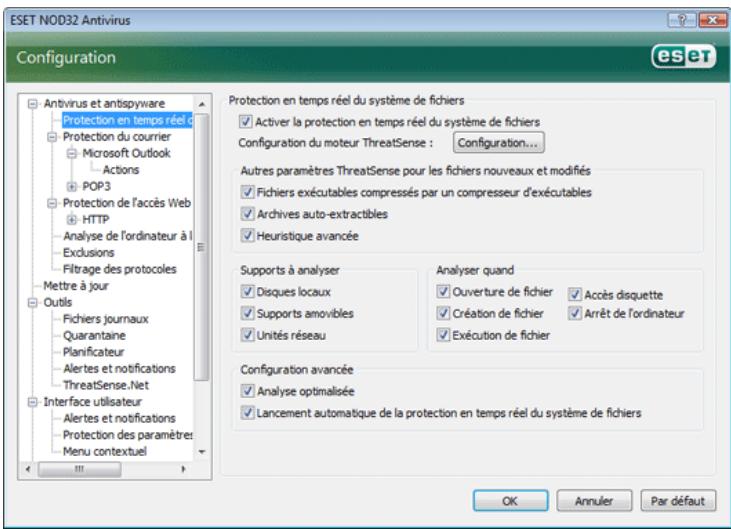731x529 pixels.
Task: Open Protection des paramètres item
Action: tap(127, 435)
